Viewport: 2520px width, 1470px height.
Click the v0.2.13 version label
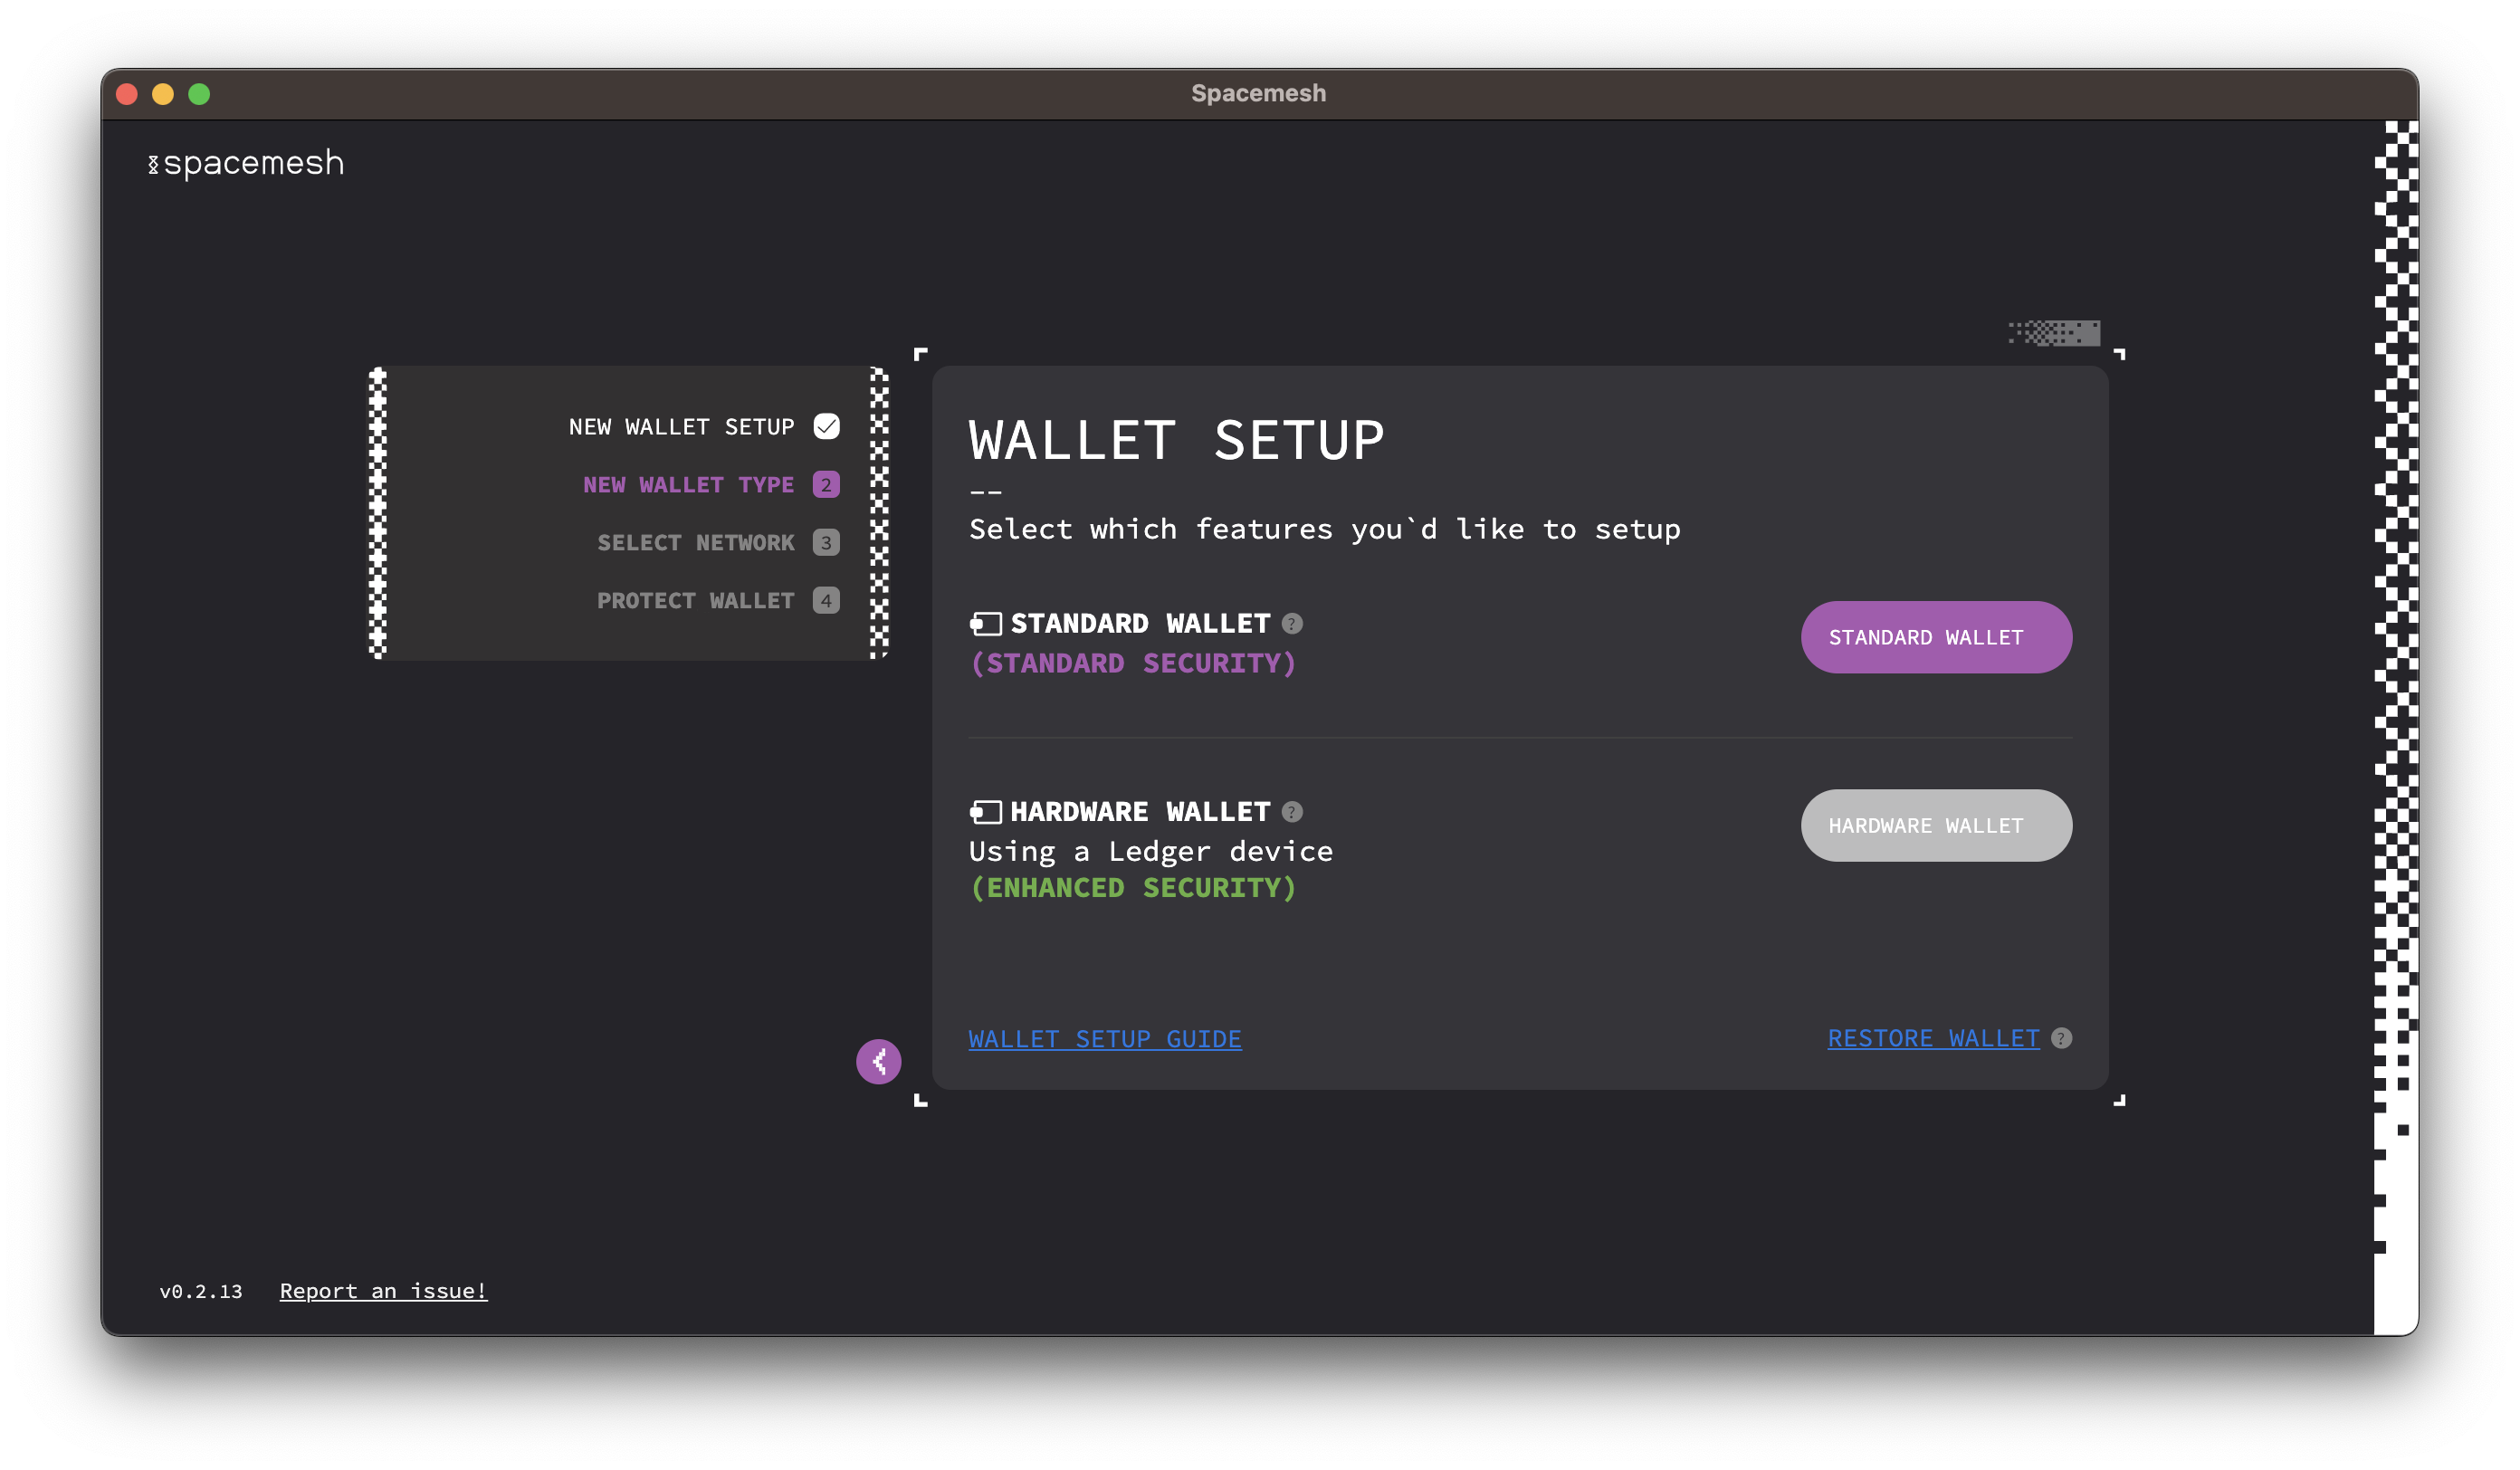(x=201, y=1291)
